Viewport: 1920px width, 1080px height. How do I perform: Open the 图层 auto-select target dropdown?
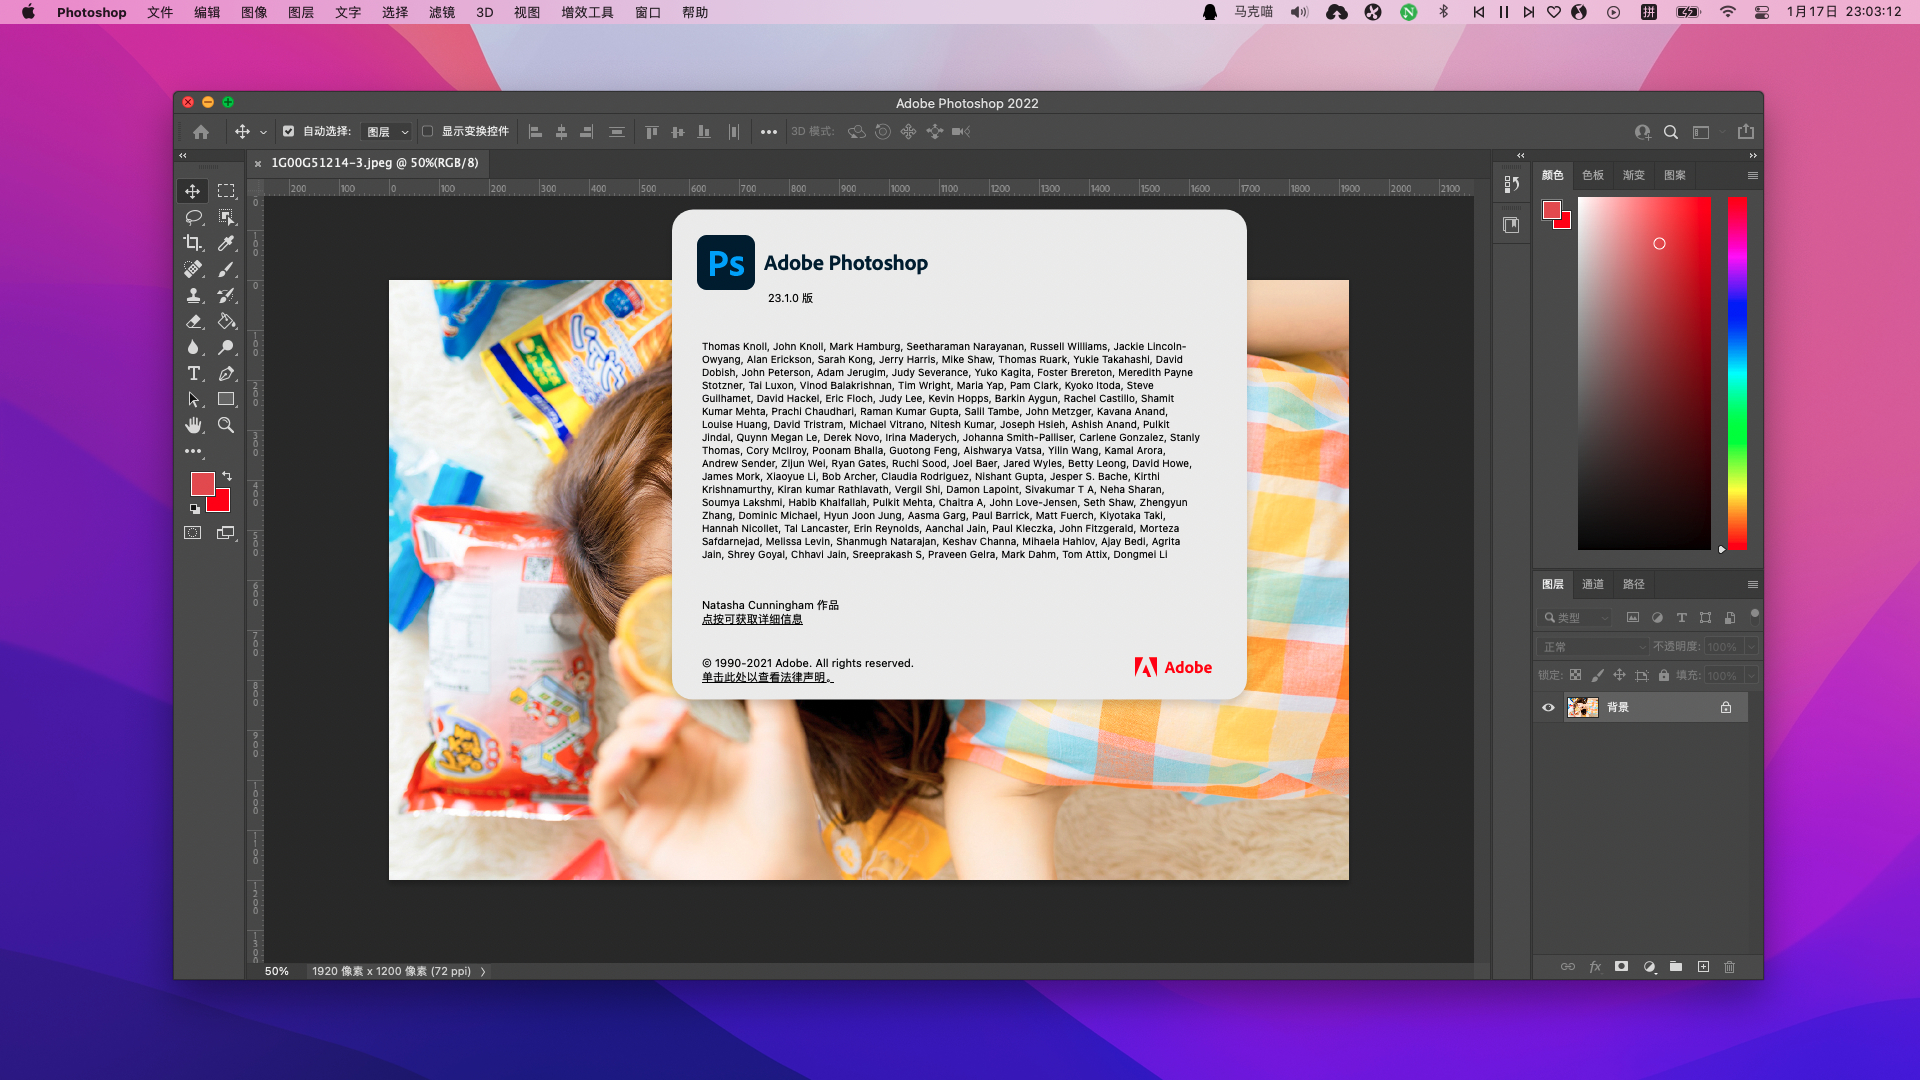click(386, 132)
